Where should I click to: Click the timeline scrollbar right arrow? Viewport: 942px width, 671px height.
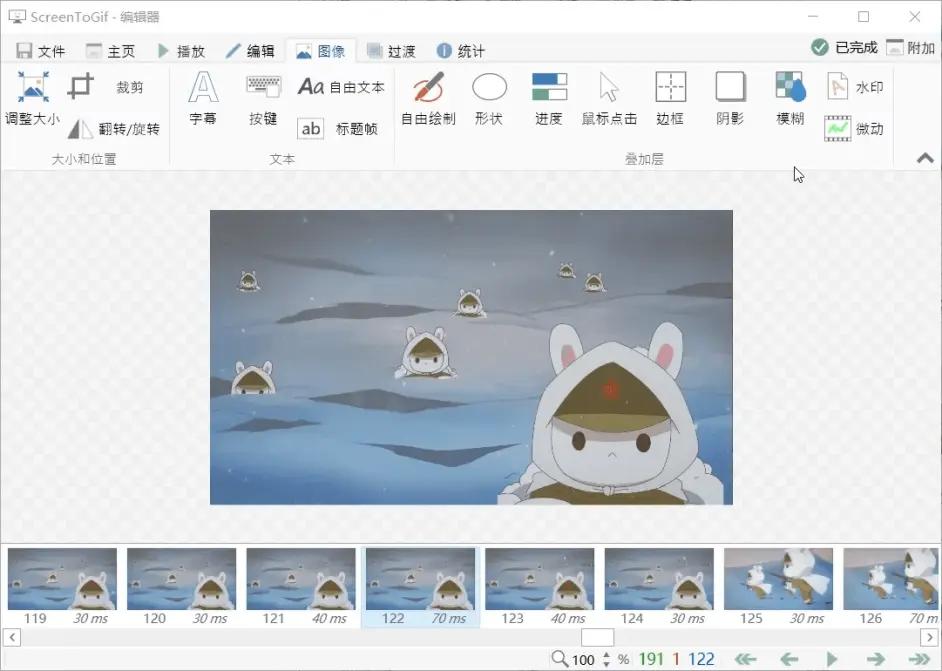(x=929, y=637)
